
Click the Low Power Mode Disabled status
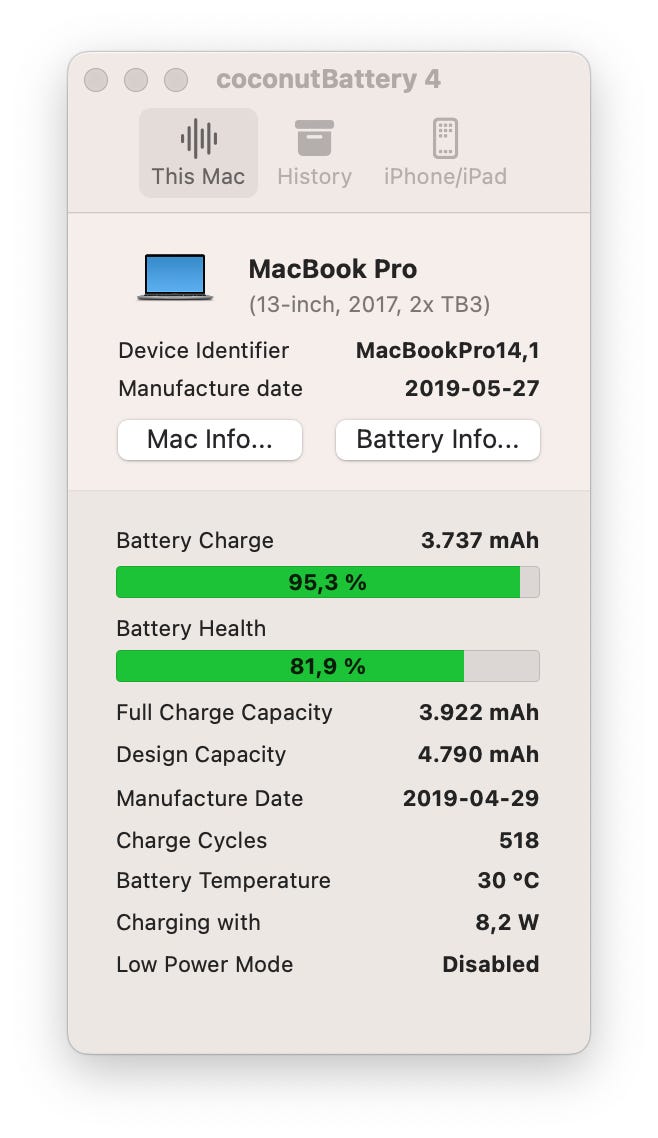490,965
